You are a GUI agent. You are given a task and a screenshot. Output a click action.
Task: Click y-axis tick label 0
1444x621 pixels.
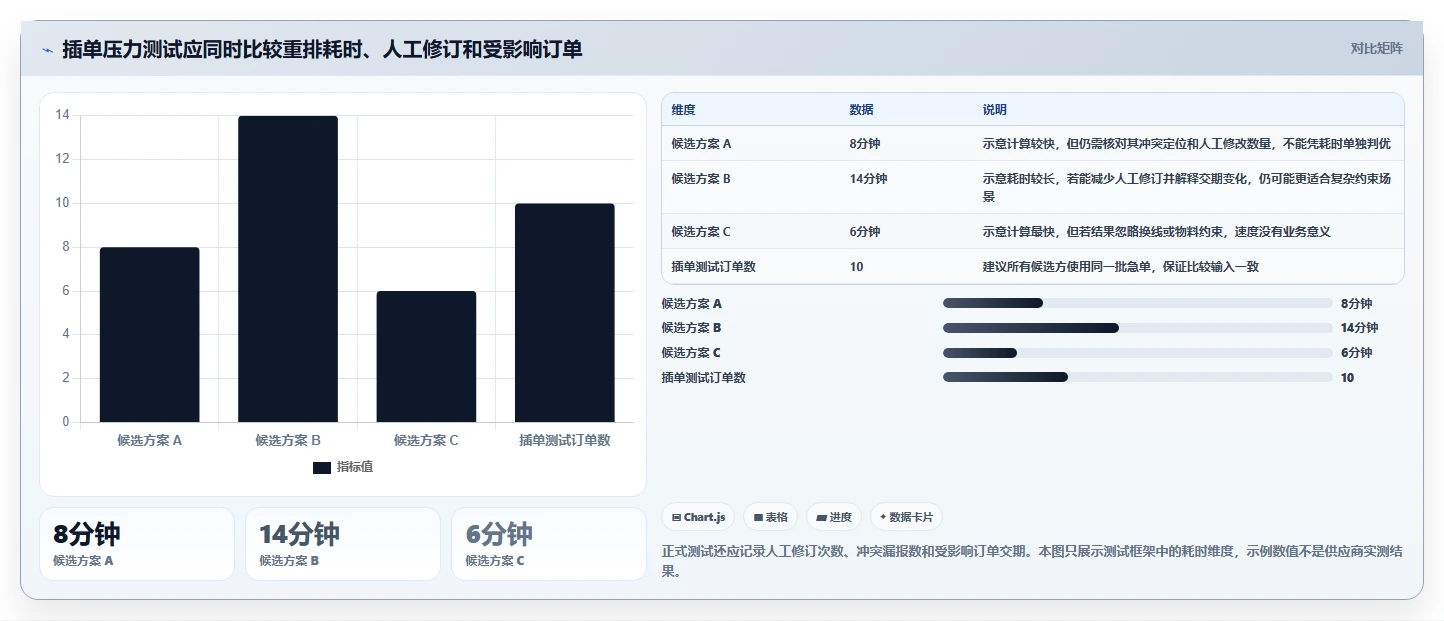point(66,422)
